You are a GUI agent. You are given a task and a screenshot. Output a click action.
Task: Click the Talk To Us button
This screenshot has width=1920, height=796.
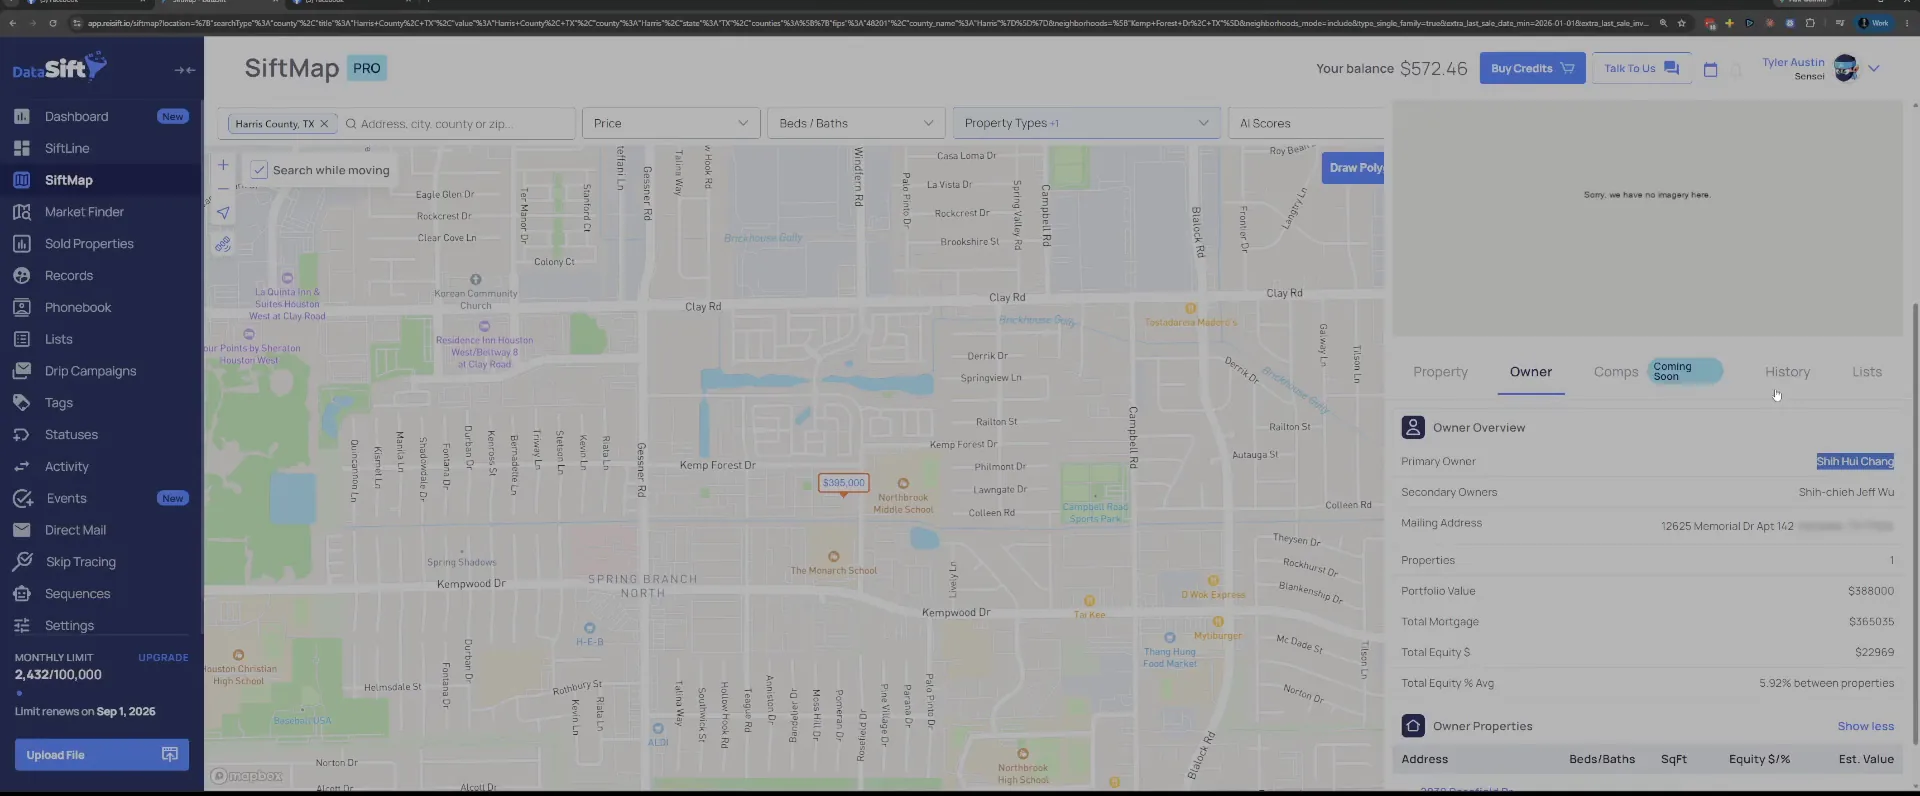tap(1641, 68)
